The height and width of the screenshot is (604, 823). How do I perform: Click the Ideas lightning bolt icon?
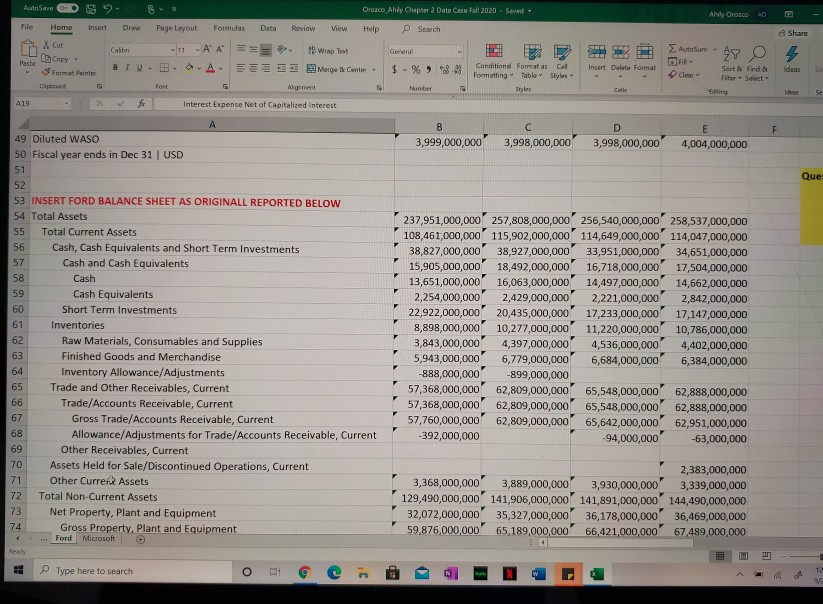click(792, 56)
